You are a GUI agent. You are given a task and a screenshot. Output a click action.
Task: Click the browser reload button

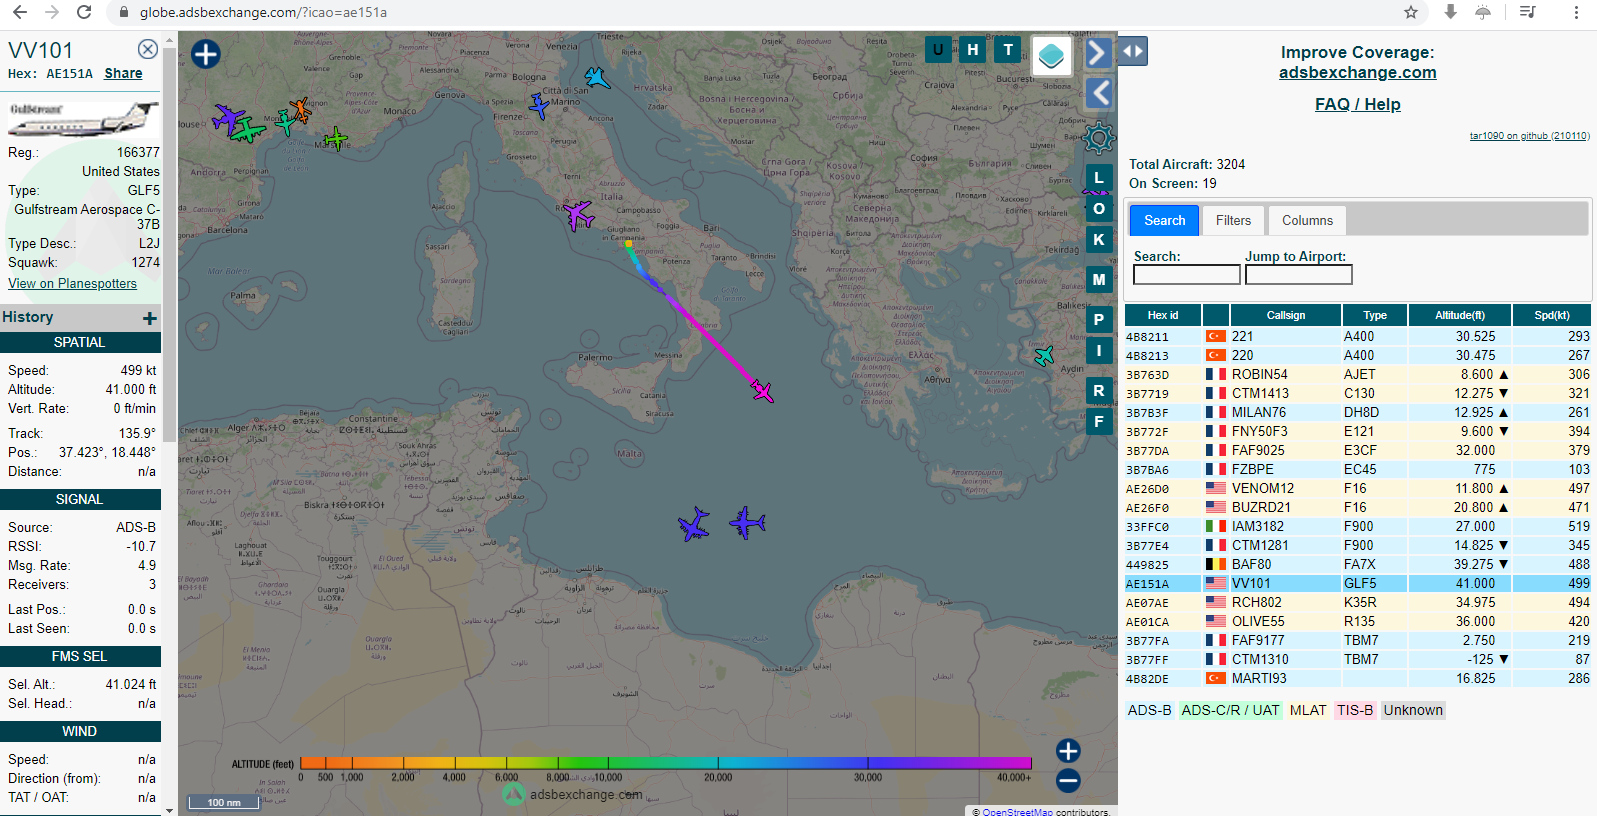coord(84,12)
